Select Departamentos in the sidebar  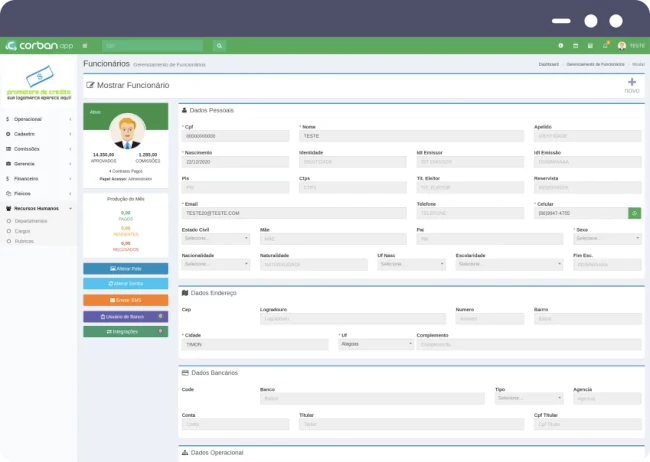pyautogui.click(x=31, y=220)
